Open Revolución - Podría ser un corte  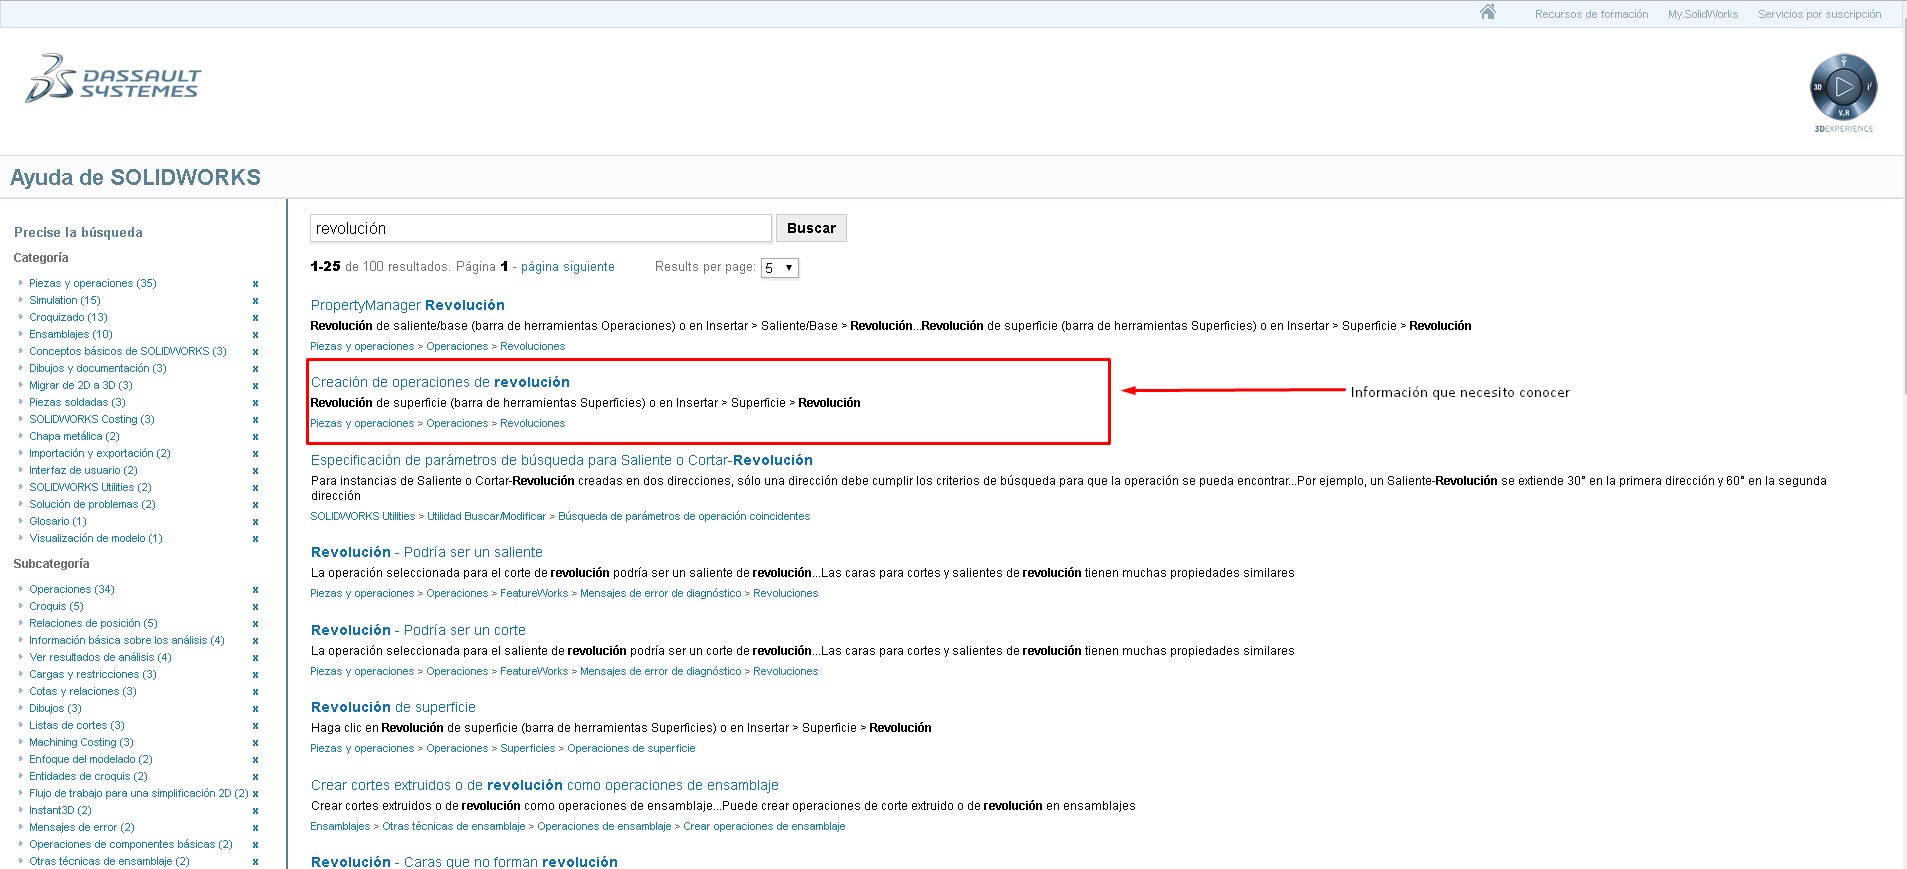click(x=418, y=630)
